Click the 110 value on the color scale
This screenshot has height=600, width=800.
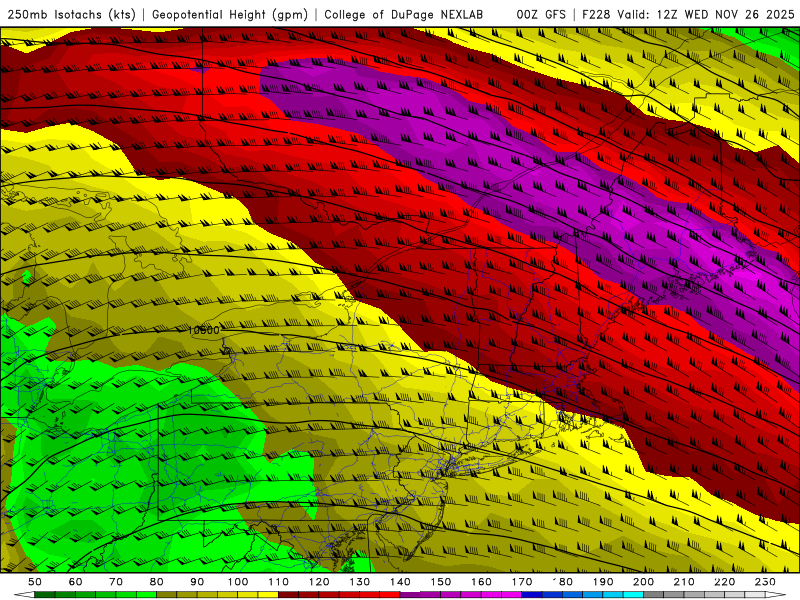[279, 582]
